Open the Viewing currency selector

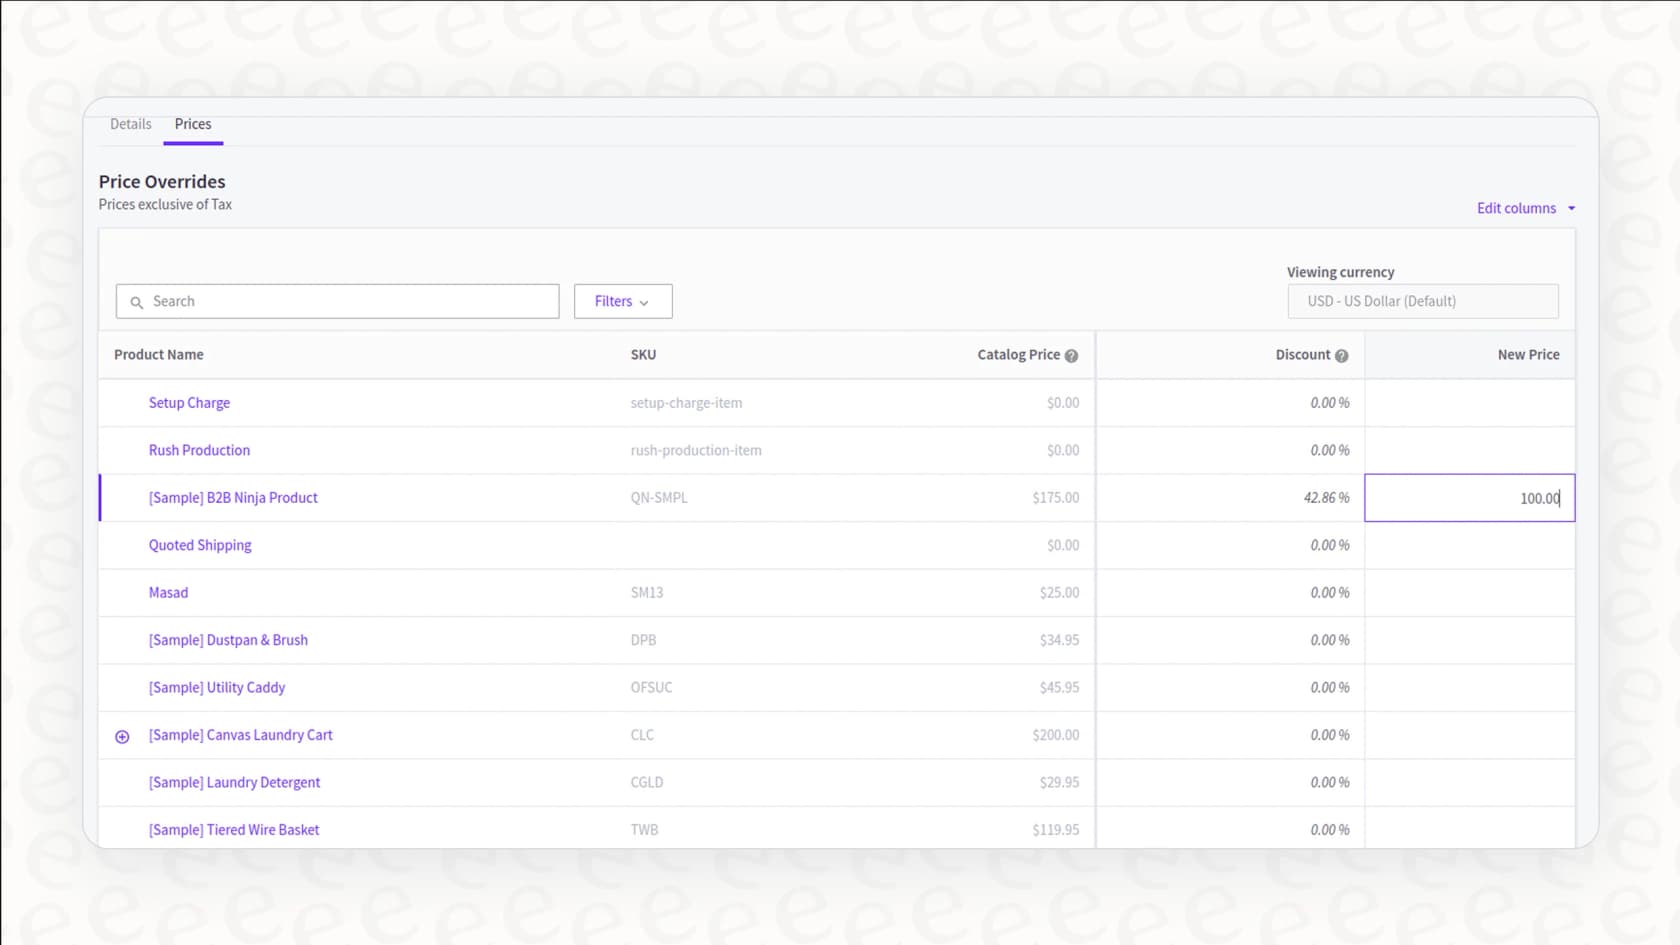(1422, 301)
